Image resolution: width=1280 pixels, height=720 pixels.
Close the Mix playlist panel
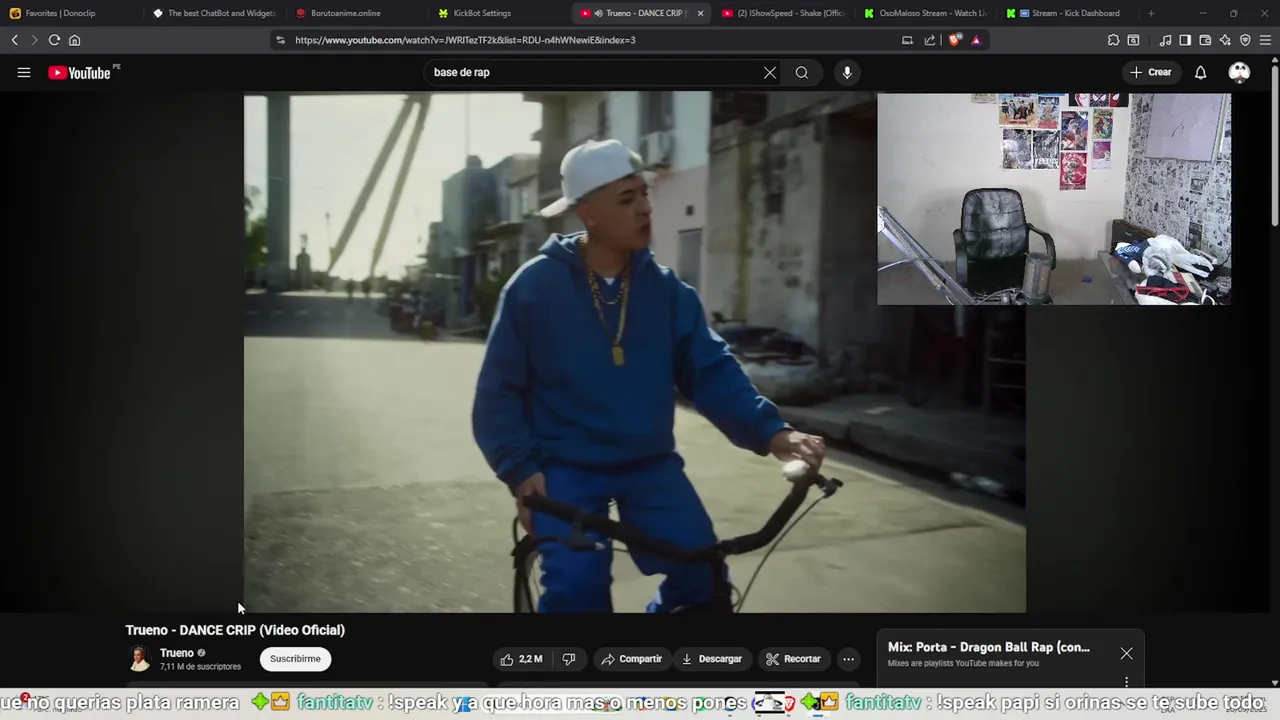pyautogui.click(x=1126, y=653)
